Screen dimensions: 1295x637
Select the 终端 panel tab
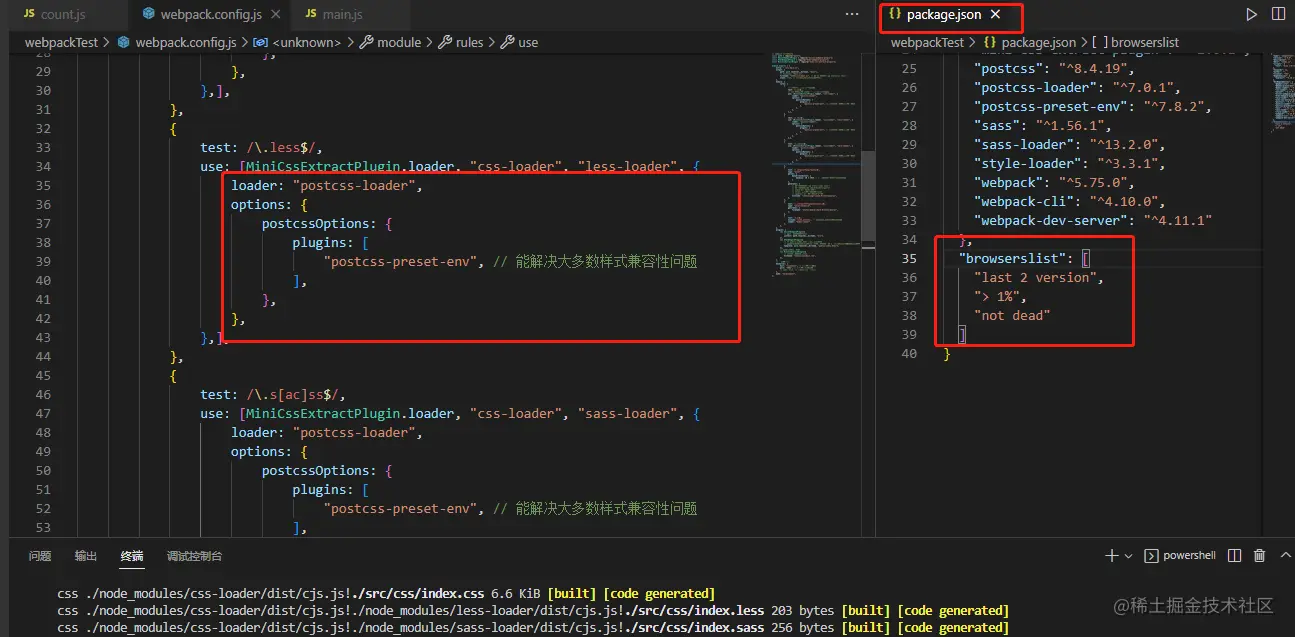coord(132,556)
